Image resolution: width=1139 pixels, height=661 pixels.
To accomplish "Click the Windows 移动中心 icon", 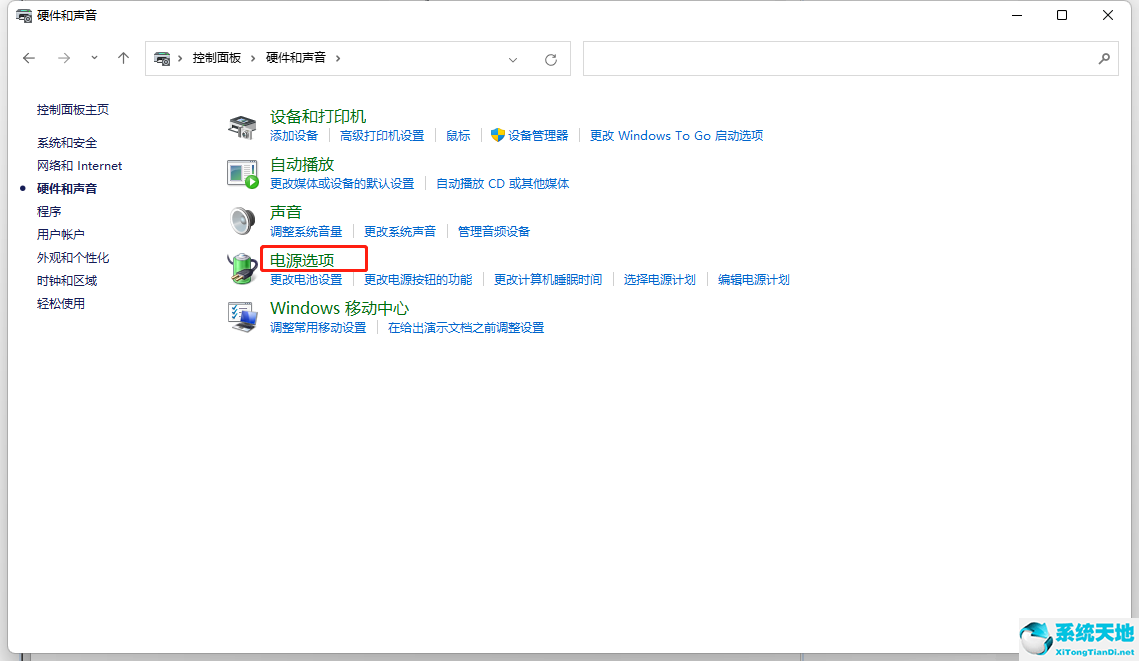I will tap(242, 316).
